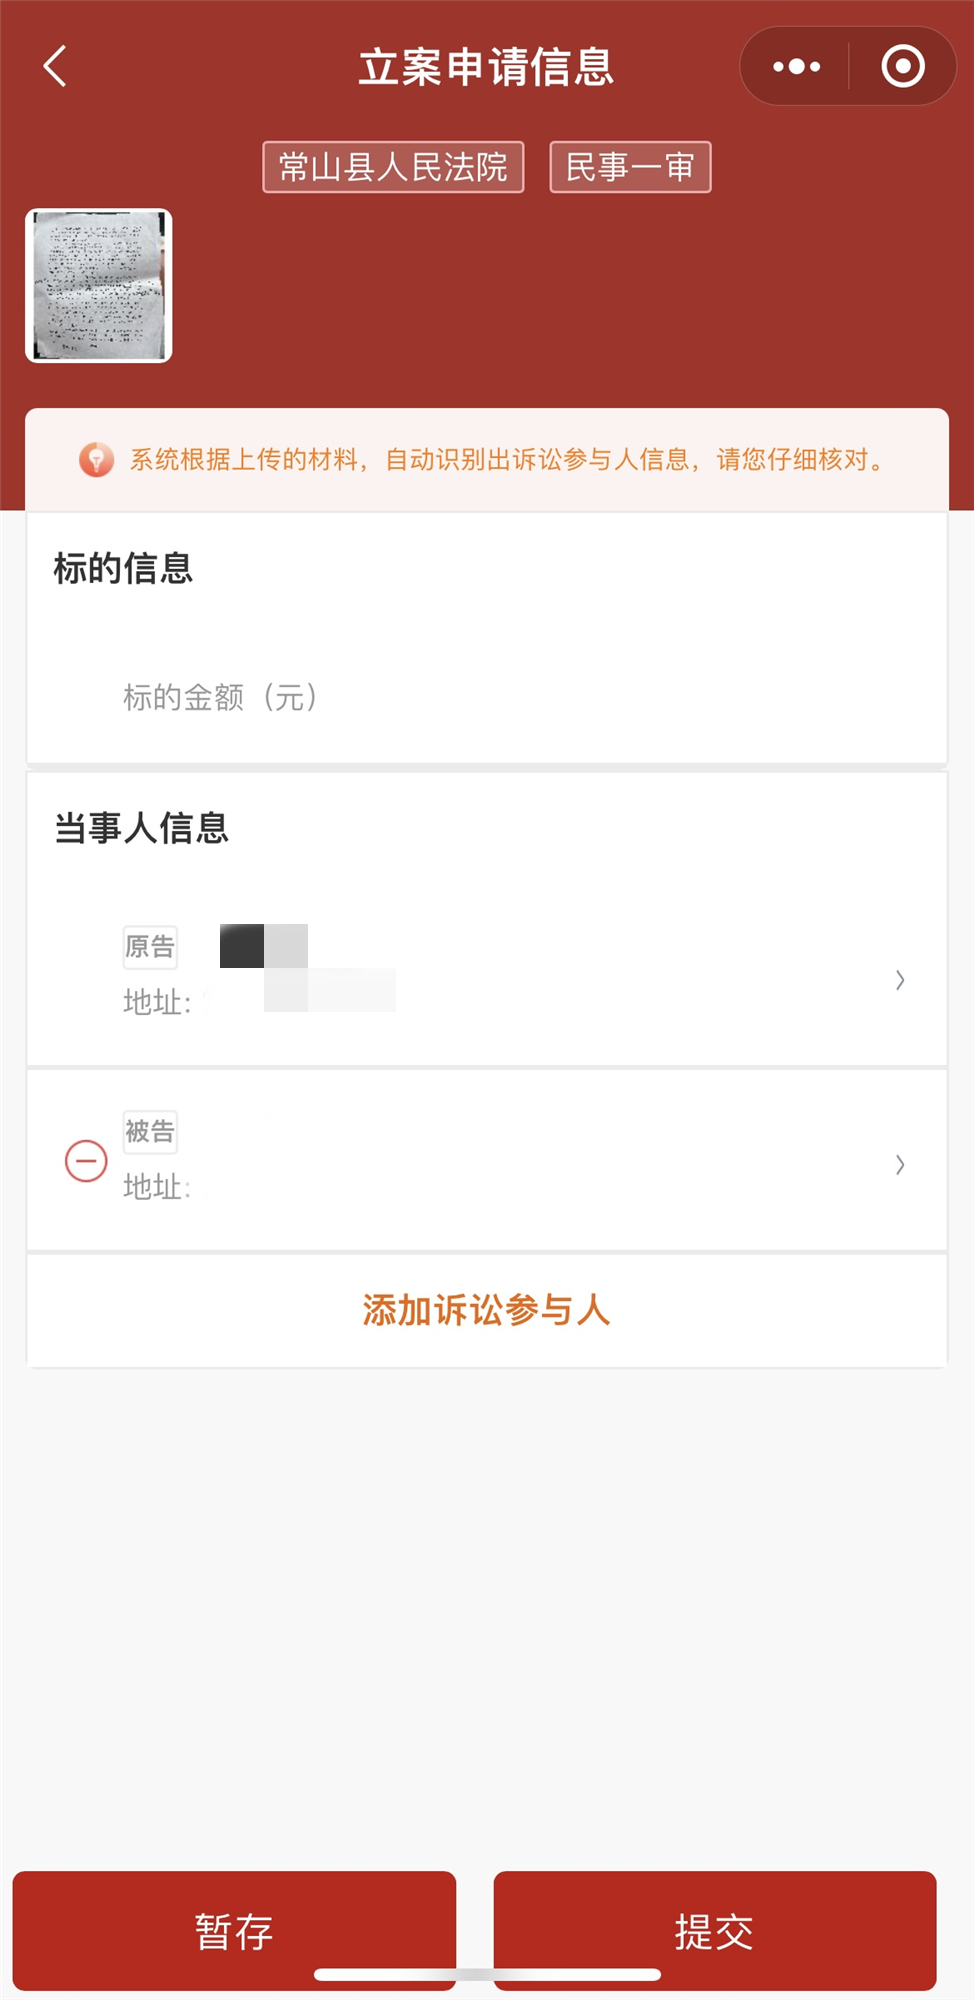Screen dimensions: 974x2000
Task: Remove the 被告 party with minus icon
Action: tap(86, 1161)
